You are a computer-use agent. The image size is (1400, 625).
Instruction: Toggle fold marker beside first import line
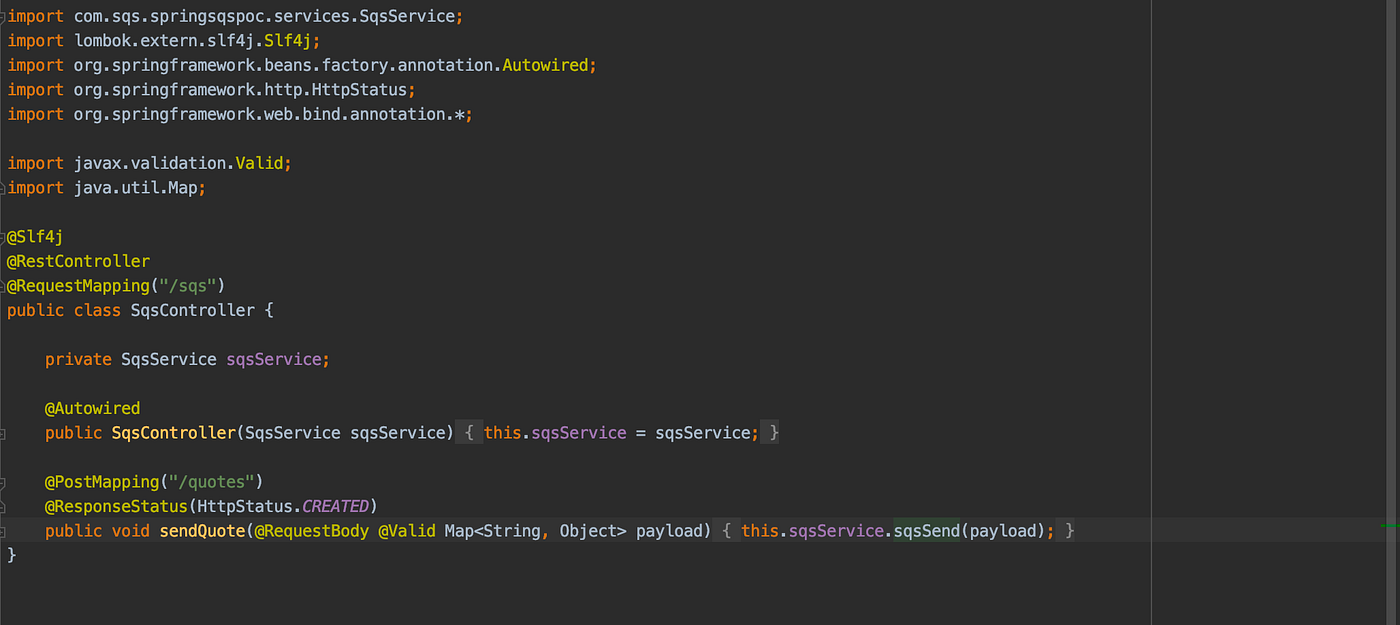(x=3, y=17)
